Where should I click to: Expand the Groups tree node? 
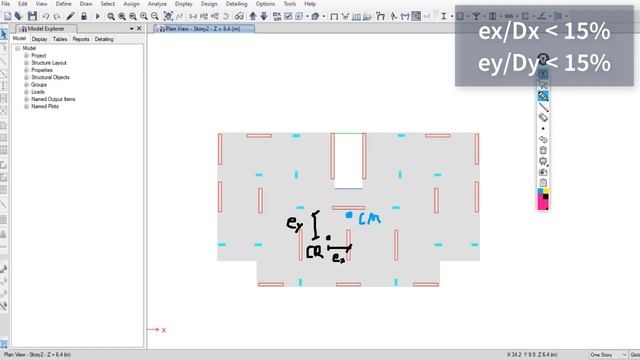coord(27,84)
